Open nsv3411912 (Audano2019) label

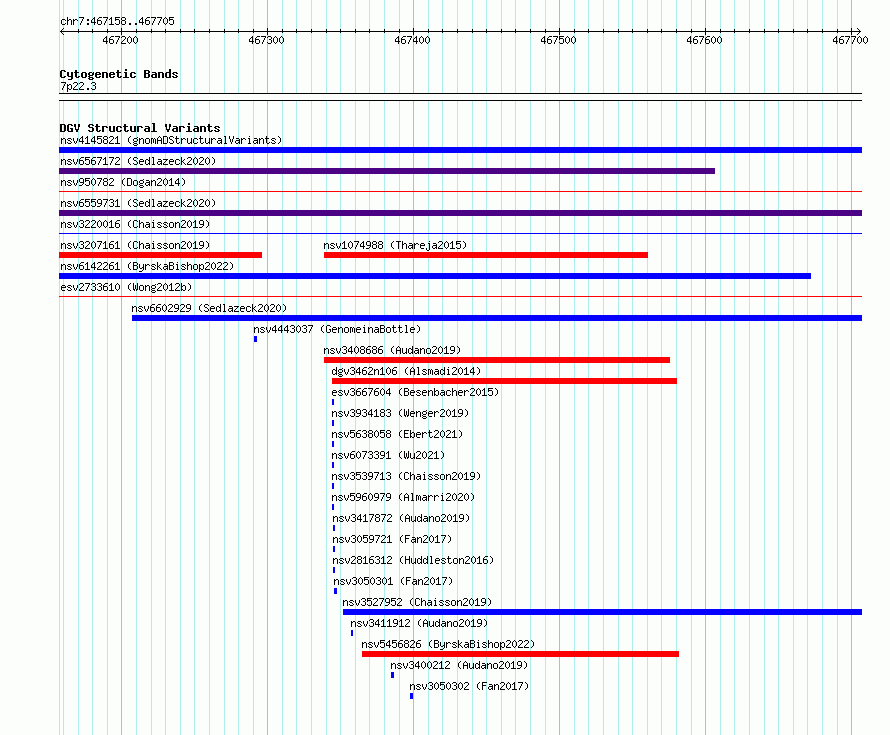pos(419,623)
